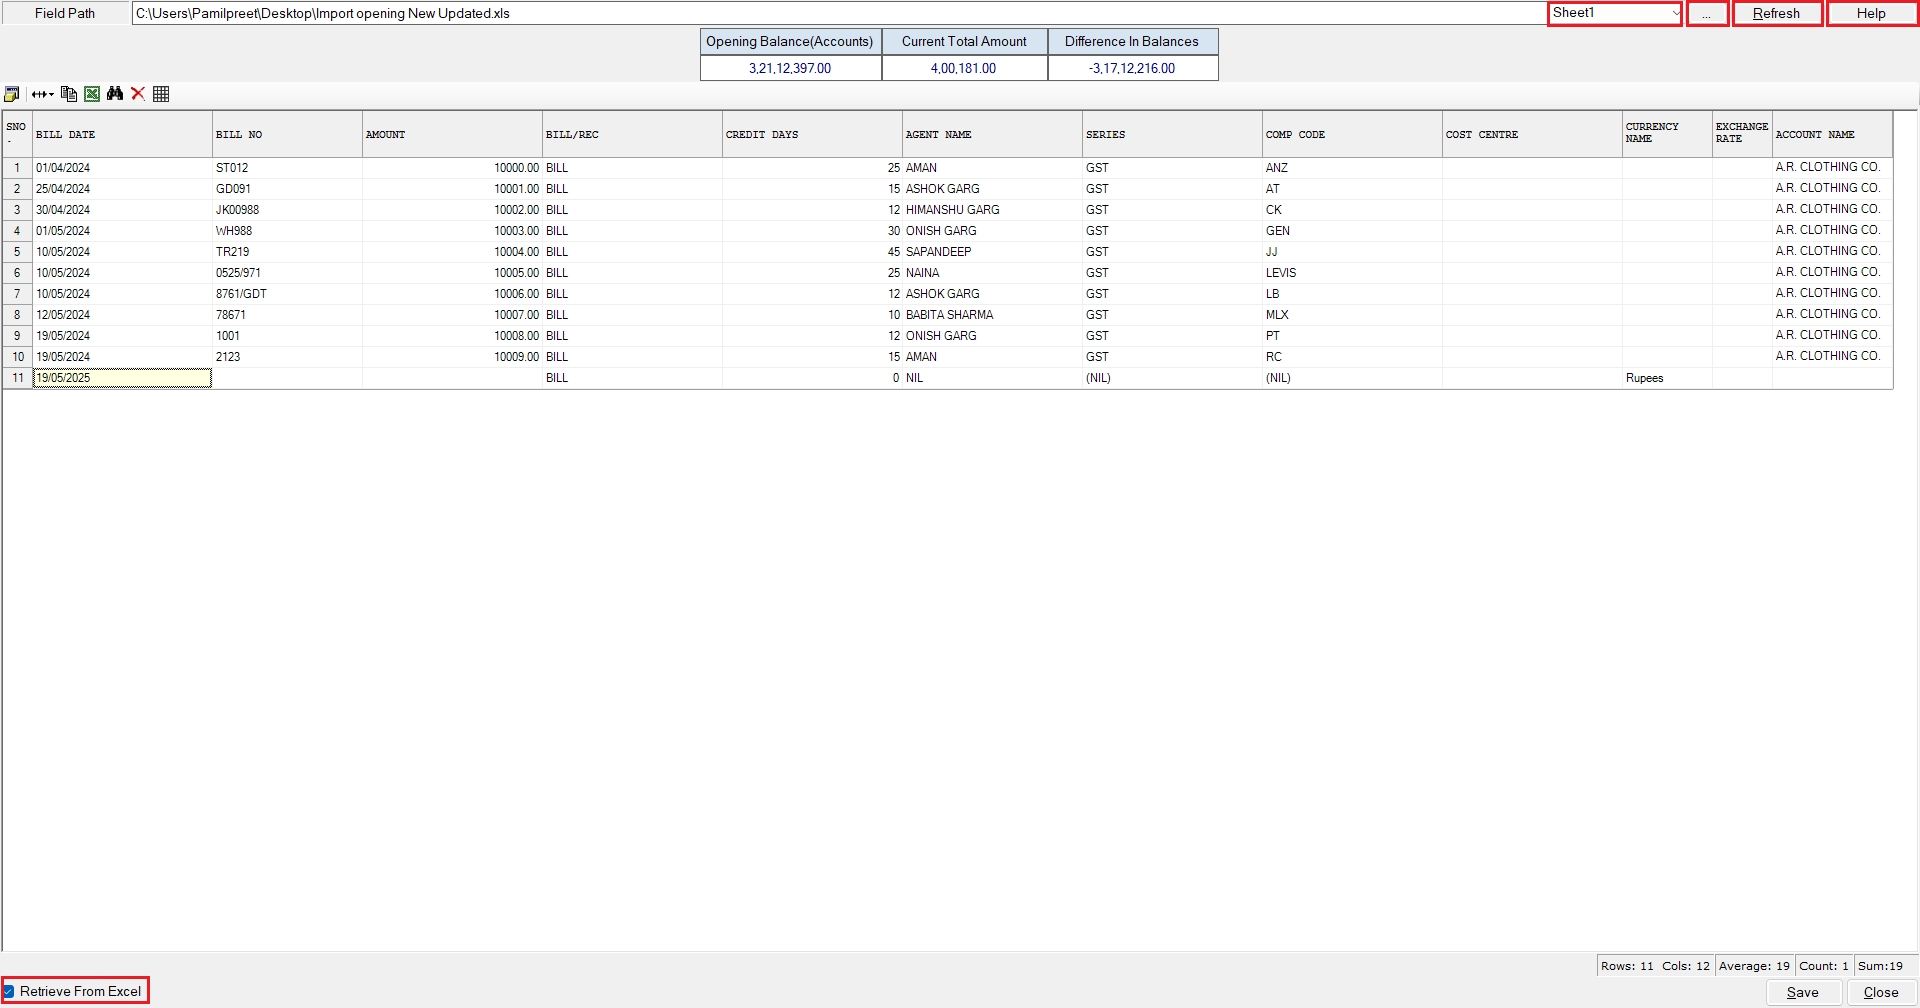Click the Field Path text box
This screenshot has height=1008, width=1920.
pyautogui.click(x=838, y=14)
